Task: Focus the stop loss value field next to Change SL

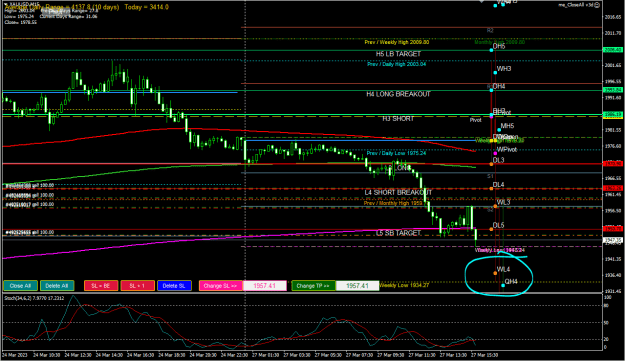Action: click(265, 286)
